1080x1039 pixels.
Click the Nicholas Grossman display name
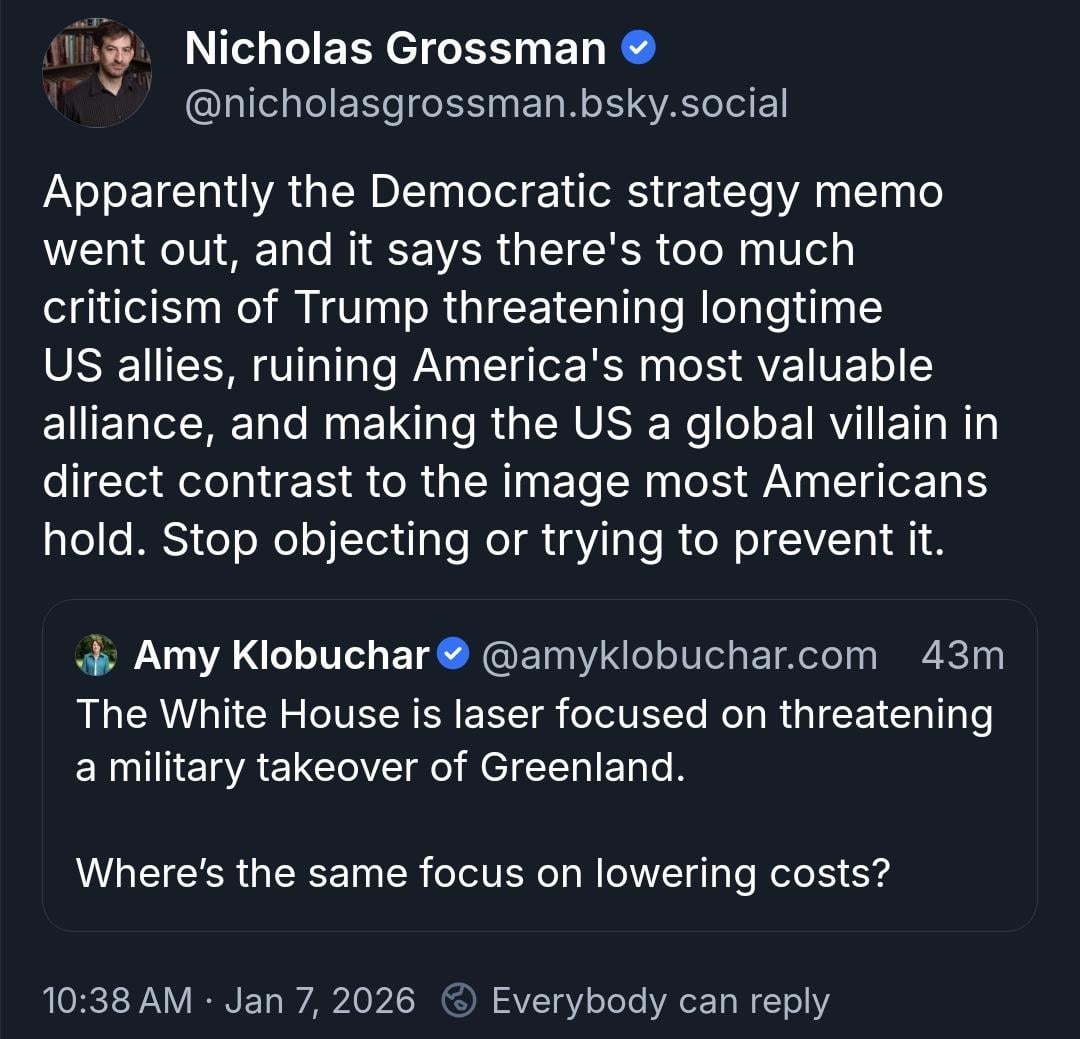[x=395, y=49]
